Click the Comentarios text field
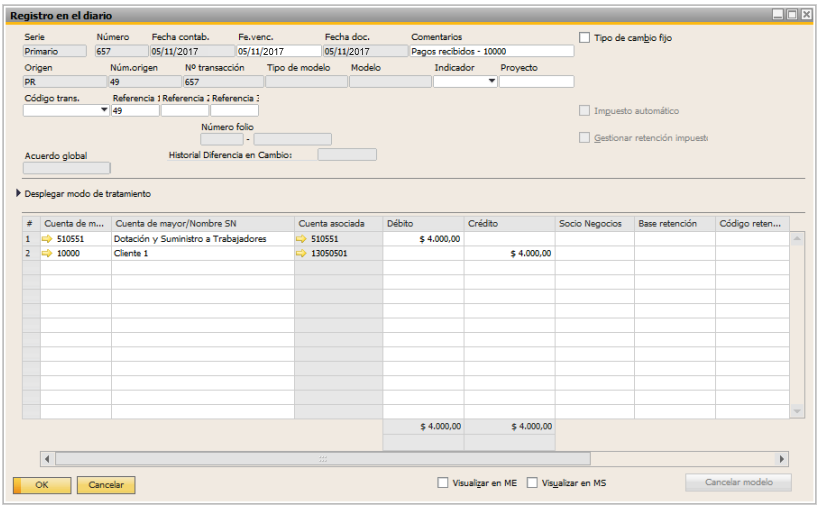 coord(491,51)
